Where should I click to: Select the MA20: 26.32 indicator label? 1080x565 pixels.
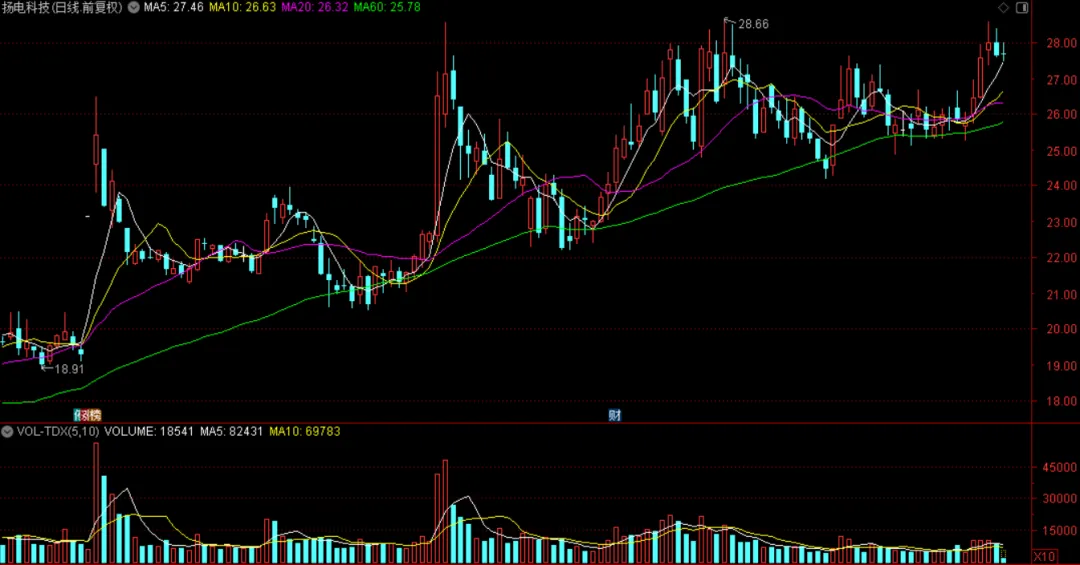click(x=315, y=8)
